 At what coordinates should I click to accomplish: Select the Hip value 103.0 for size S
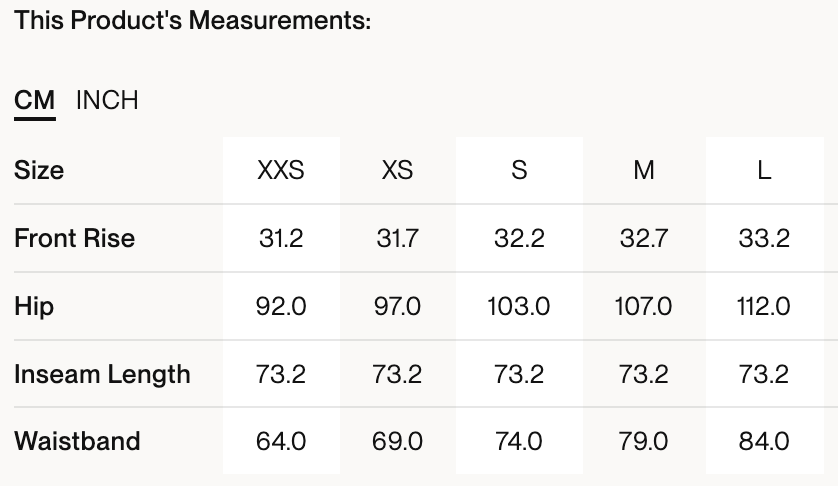click(519, 306)
